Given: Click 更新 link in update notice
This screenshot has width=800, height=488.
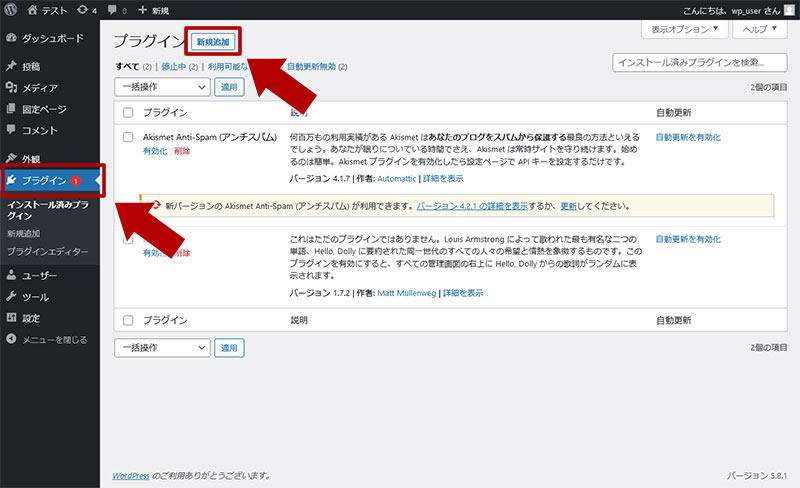Looking at the screenshot, I should (x=568, y=206).
